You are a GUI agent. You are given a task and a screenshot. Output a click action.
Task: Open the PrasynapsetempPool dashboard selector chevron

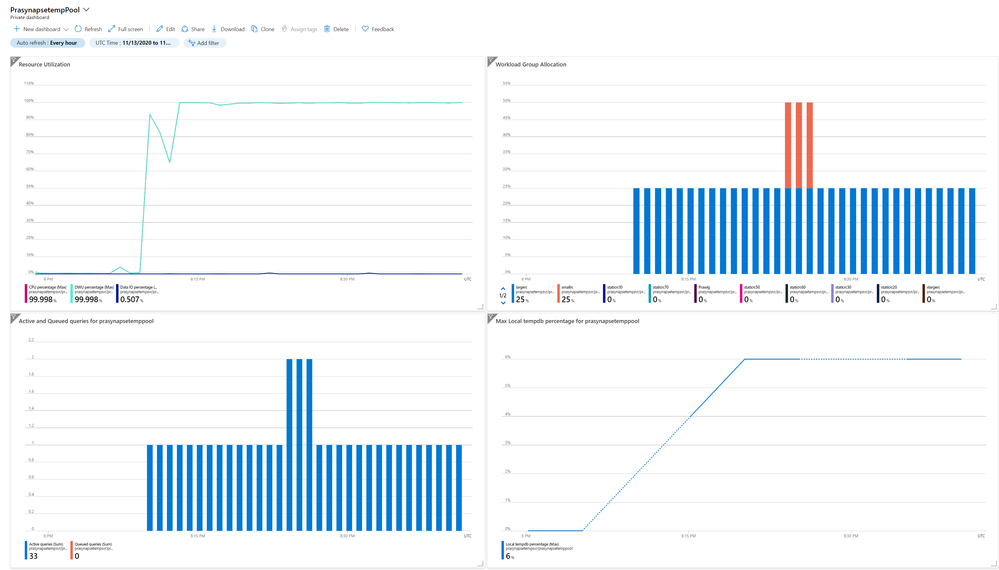tap(87, 10)
